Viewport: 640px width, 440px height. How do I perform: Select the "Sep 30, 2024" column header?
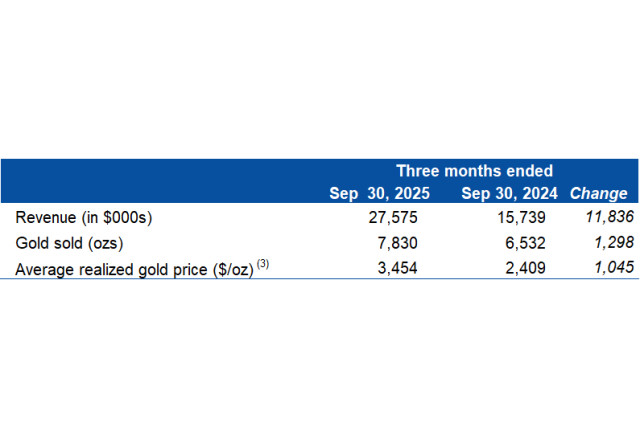coord(511,194)
